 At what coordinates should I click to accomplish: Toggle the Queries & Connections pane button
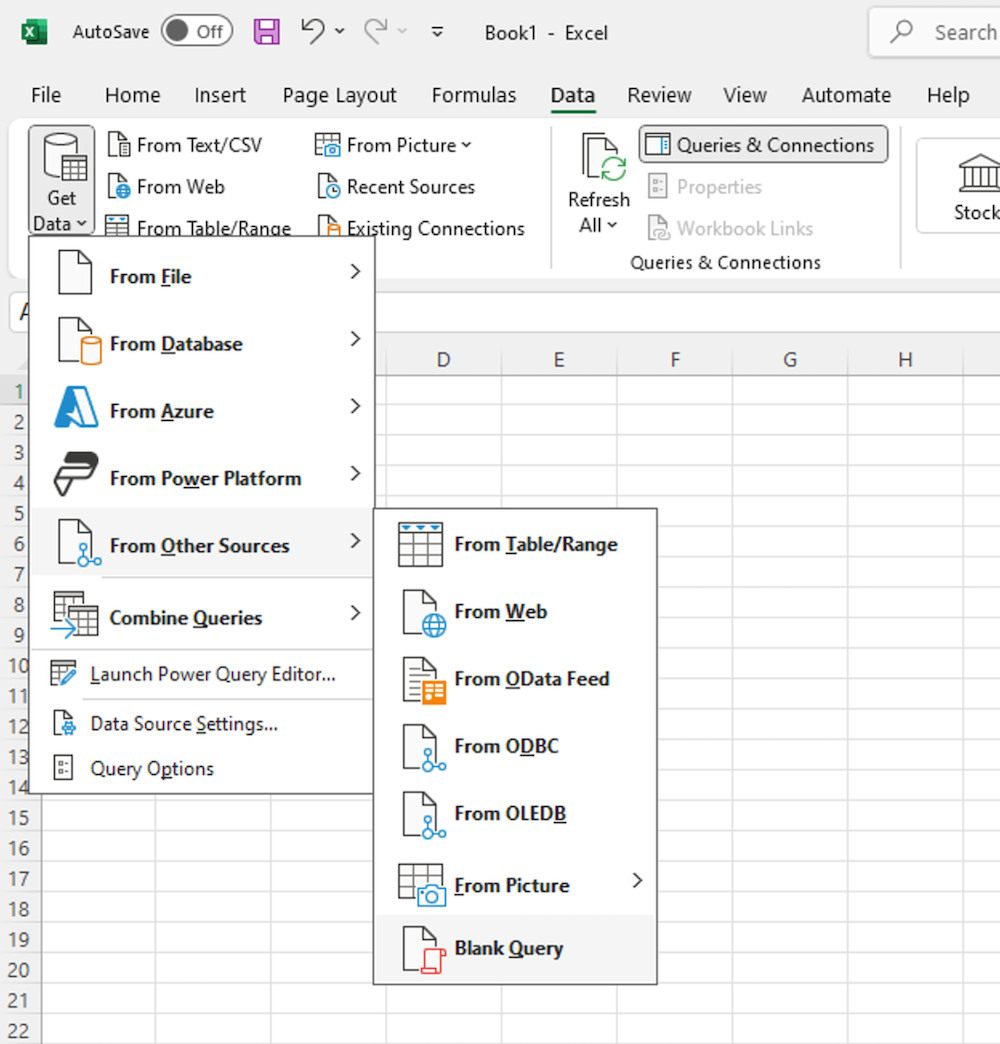click(x=763, y=145)
